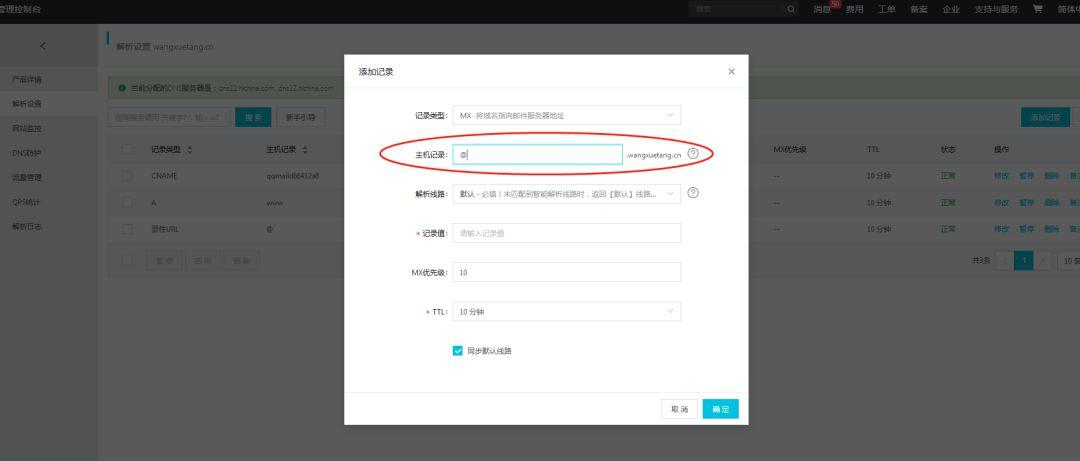Click 暂停 on the CNAME row
This screenshot has height=461, width=1080.
[1026, 176]
